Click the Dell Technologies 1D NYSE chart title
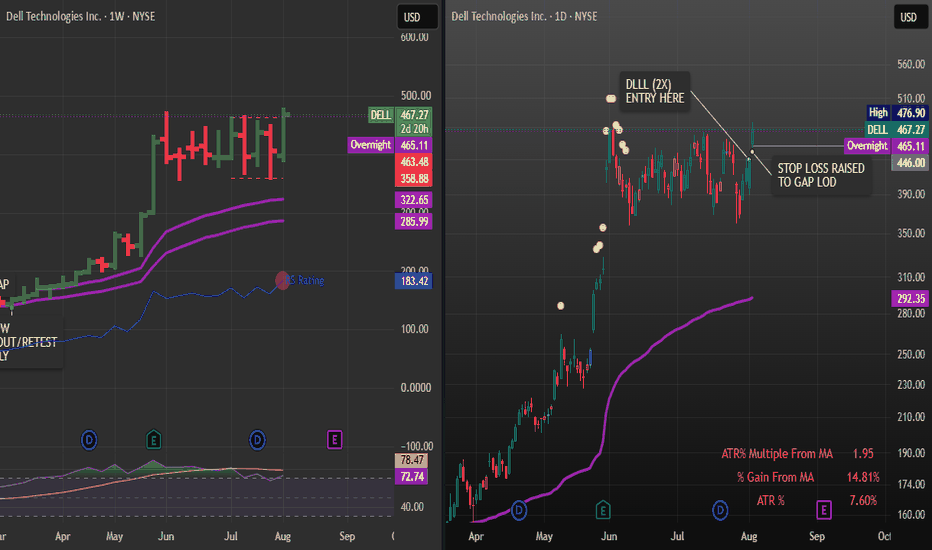The height and width of the screenshot is (550, 932). point(524,16)
